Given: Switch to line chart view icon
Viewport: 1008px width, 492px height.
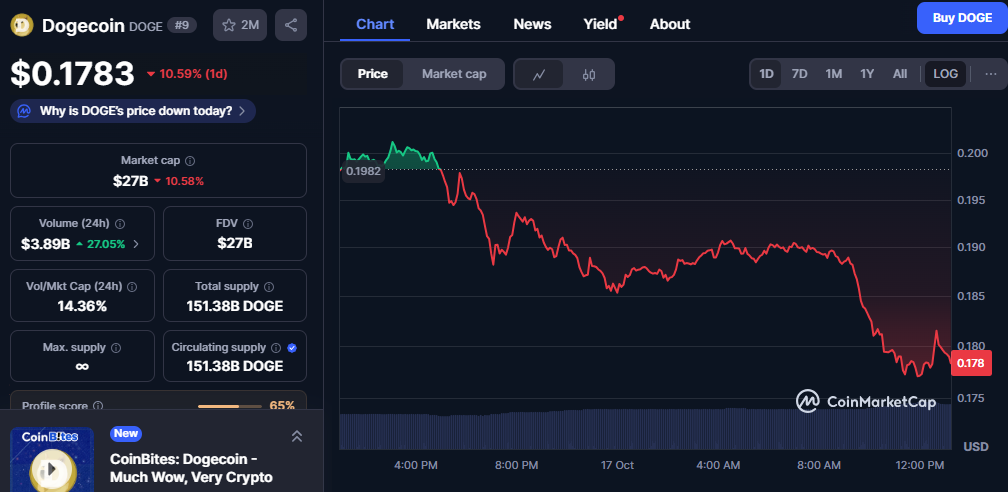Looking at the screenshot, I should pyautogui.click(x=539, y=74).
